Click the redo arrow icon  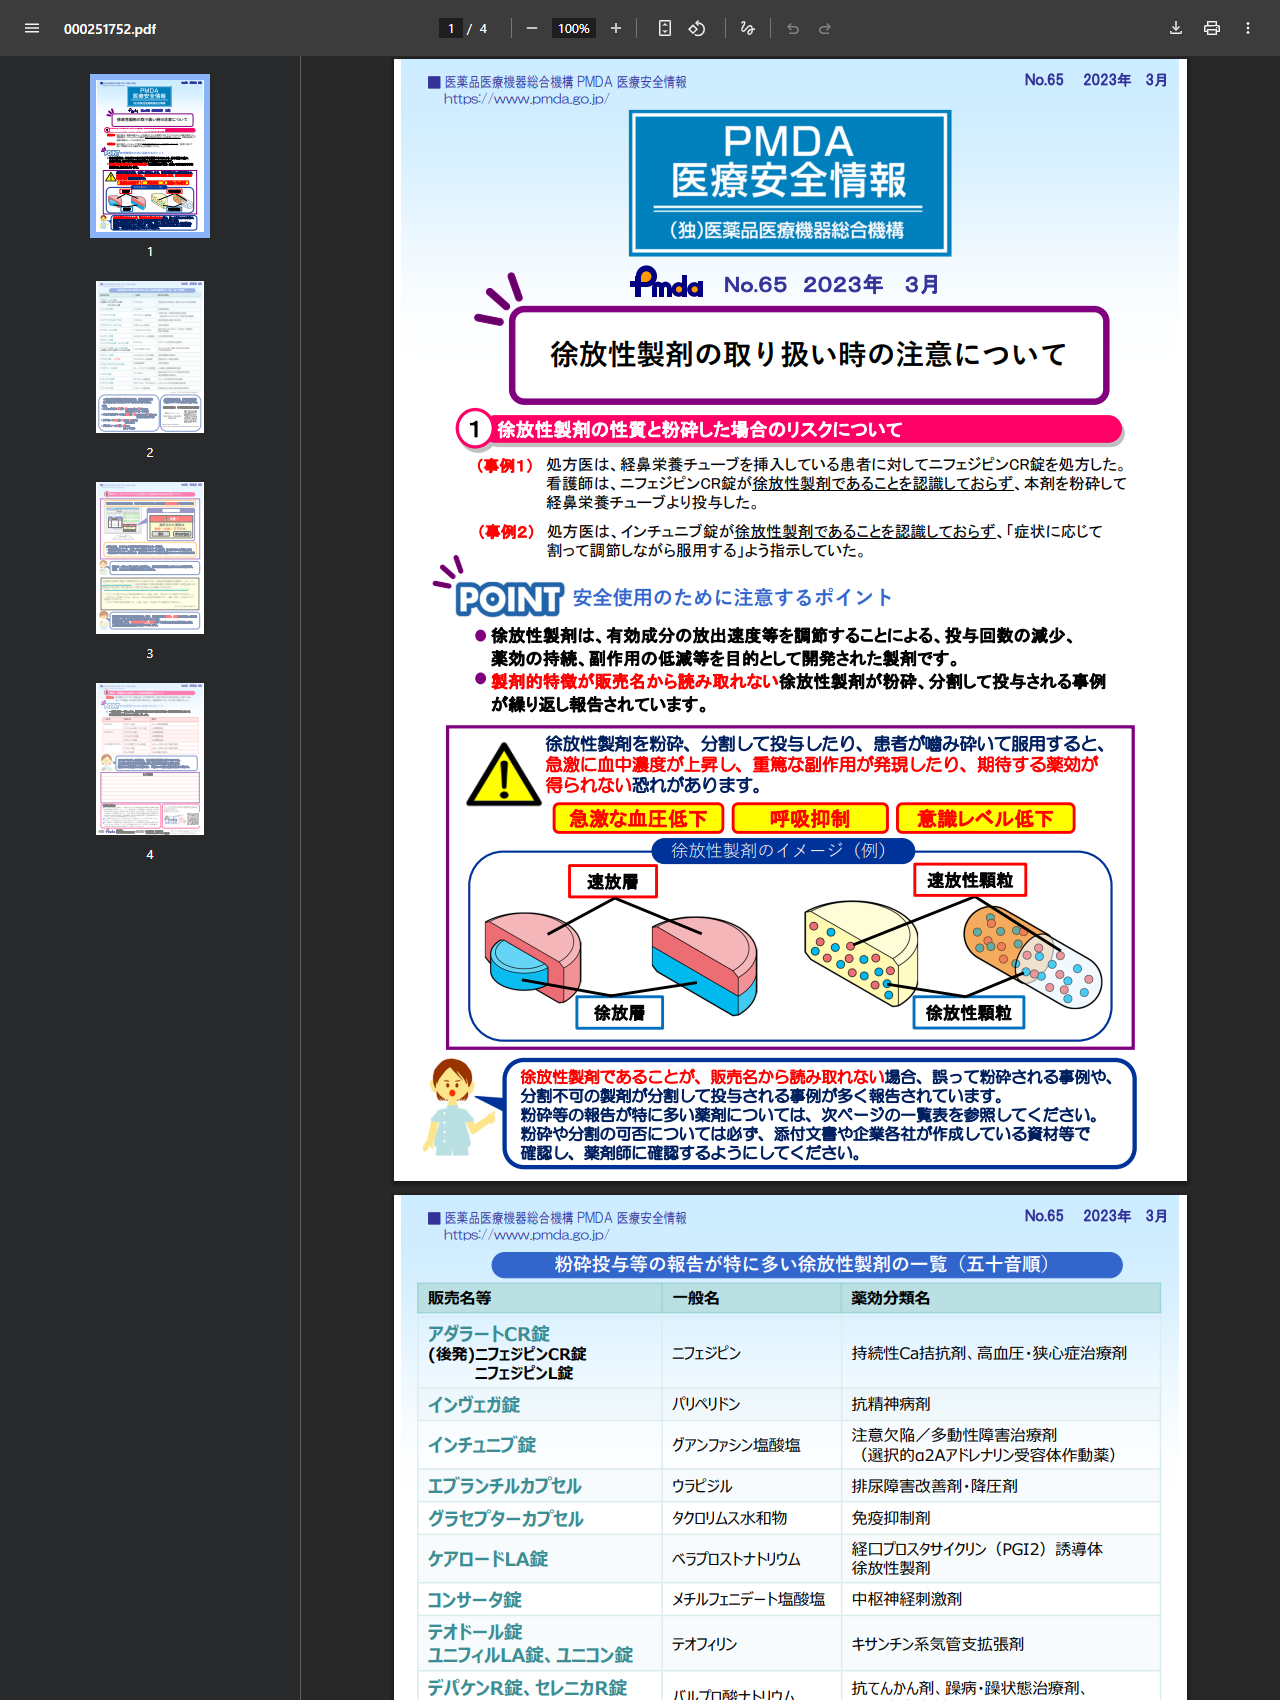(x=825, y=28)
